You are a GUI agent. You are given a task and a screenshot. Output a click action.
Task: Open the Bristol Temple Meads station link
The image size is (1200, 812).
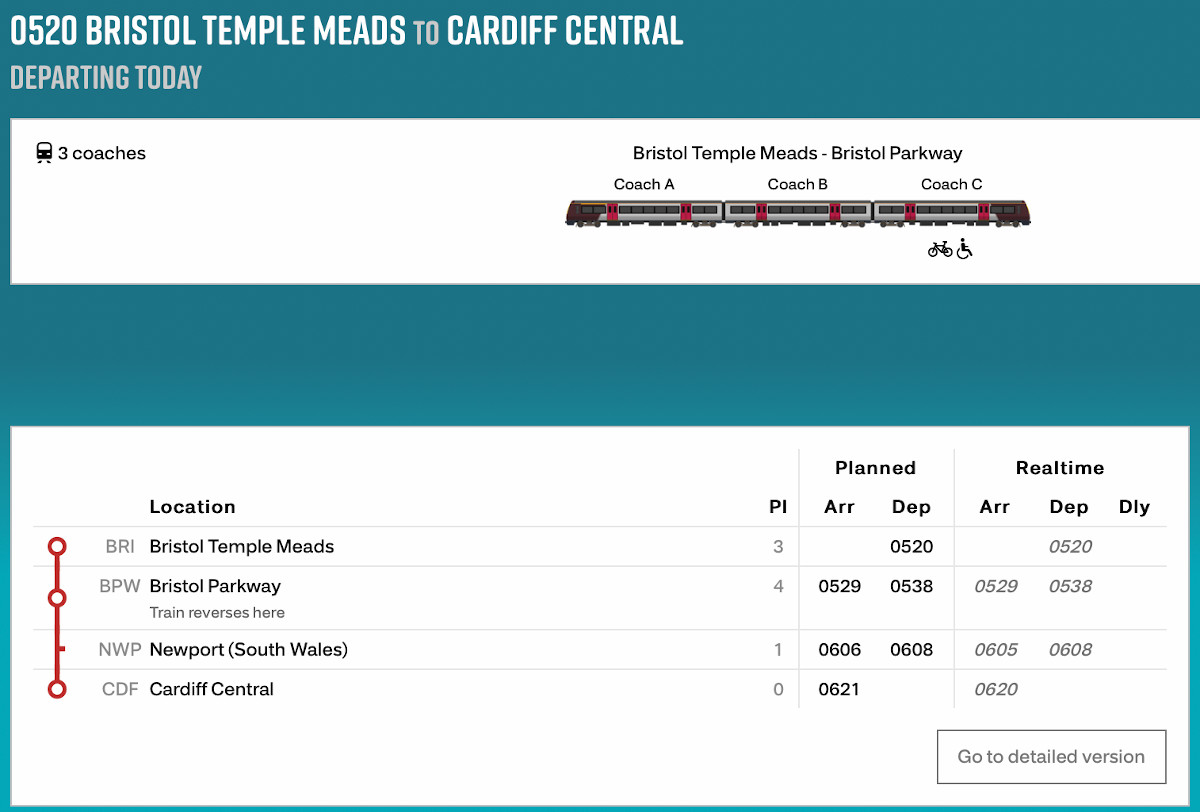pos(242,547)
